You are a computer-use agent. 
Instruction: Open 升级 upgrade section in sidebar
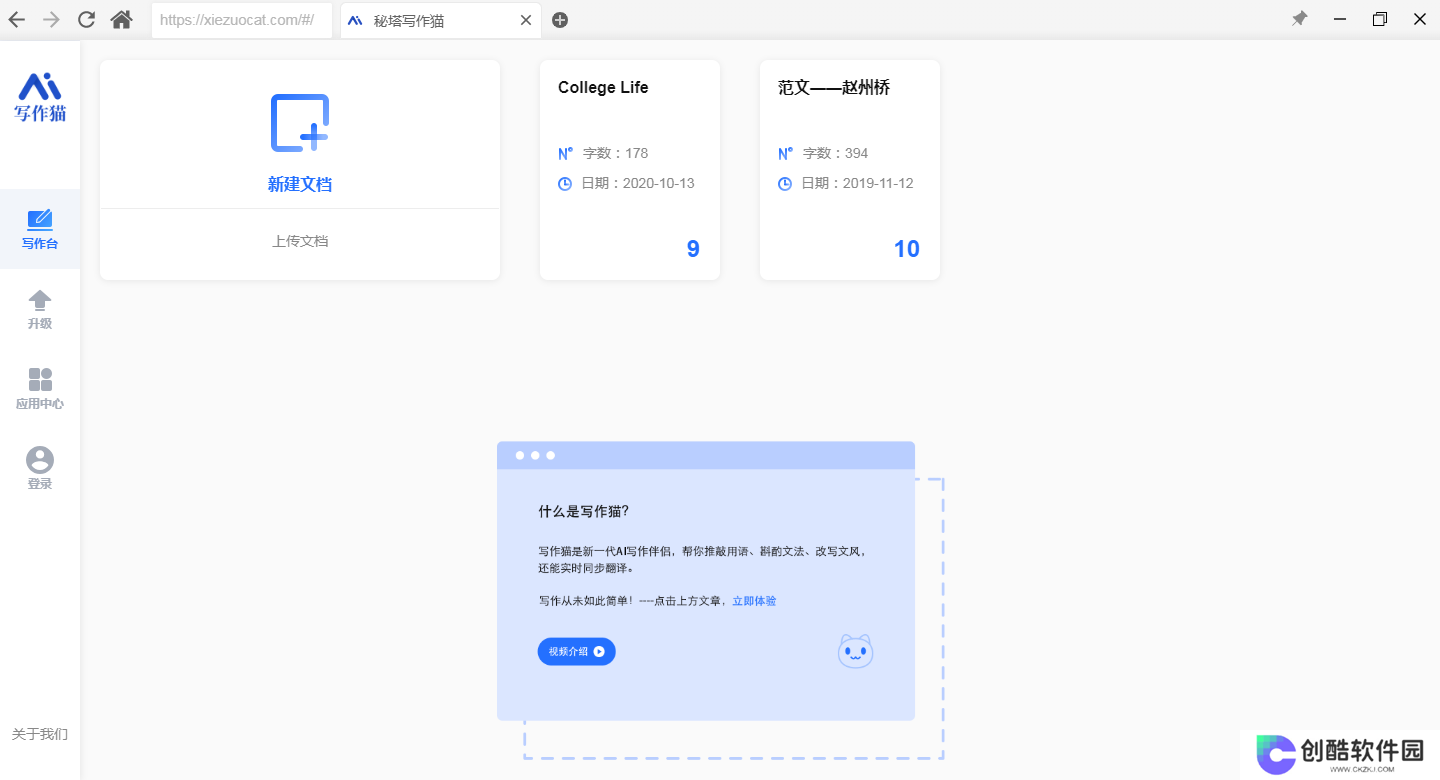pos(40,309)
